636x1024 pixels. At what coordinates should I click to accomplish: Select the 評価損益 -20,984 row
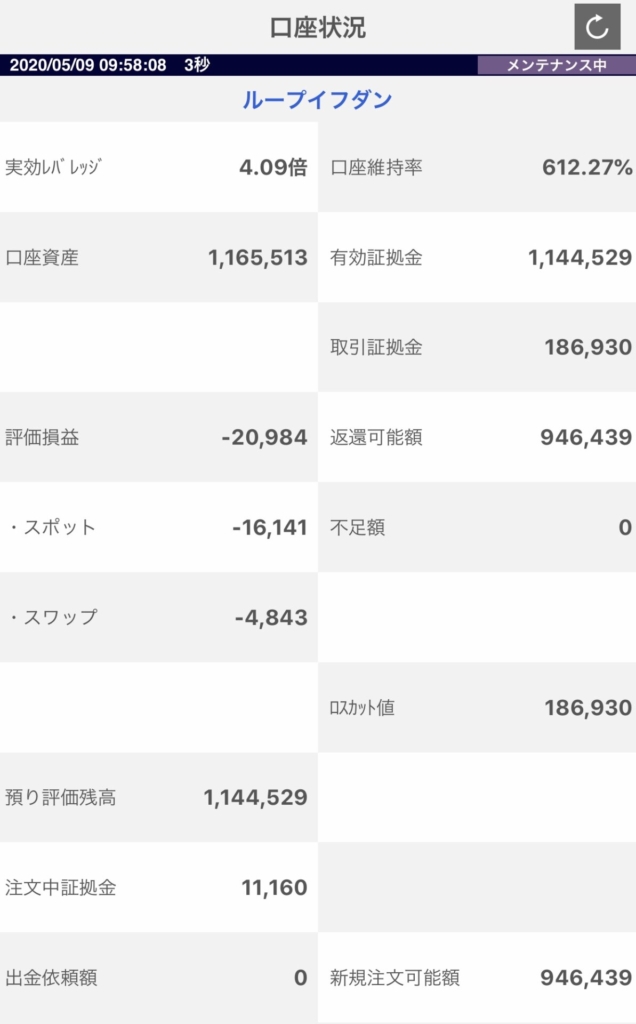click(x=159, y=437)
